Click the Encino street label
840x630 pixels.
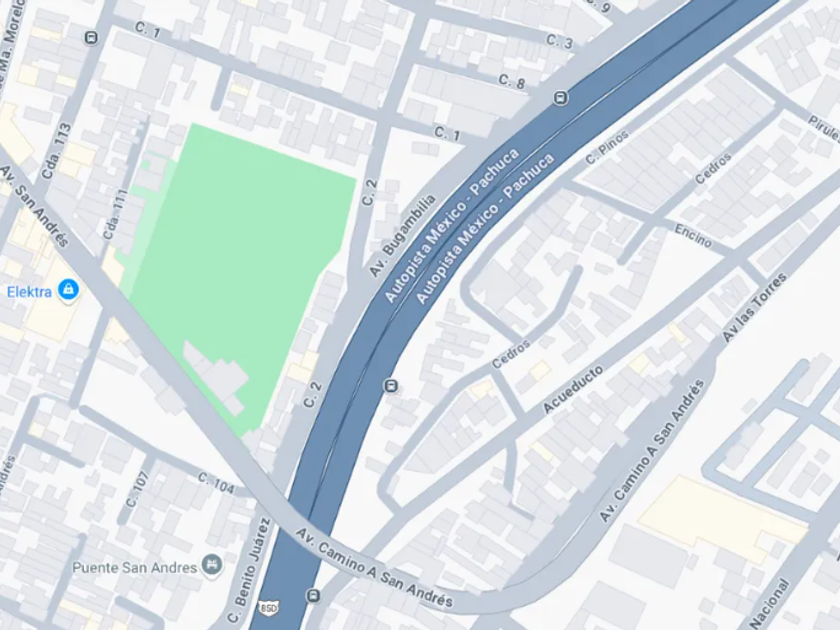pyautogui.click(x=693, y=236)
